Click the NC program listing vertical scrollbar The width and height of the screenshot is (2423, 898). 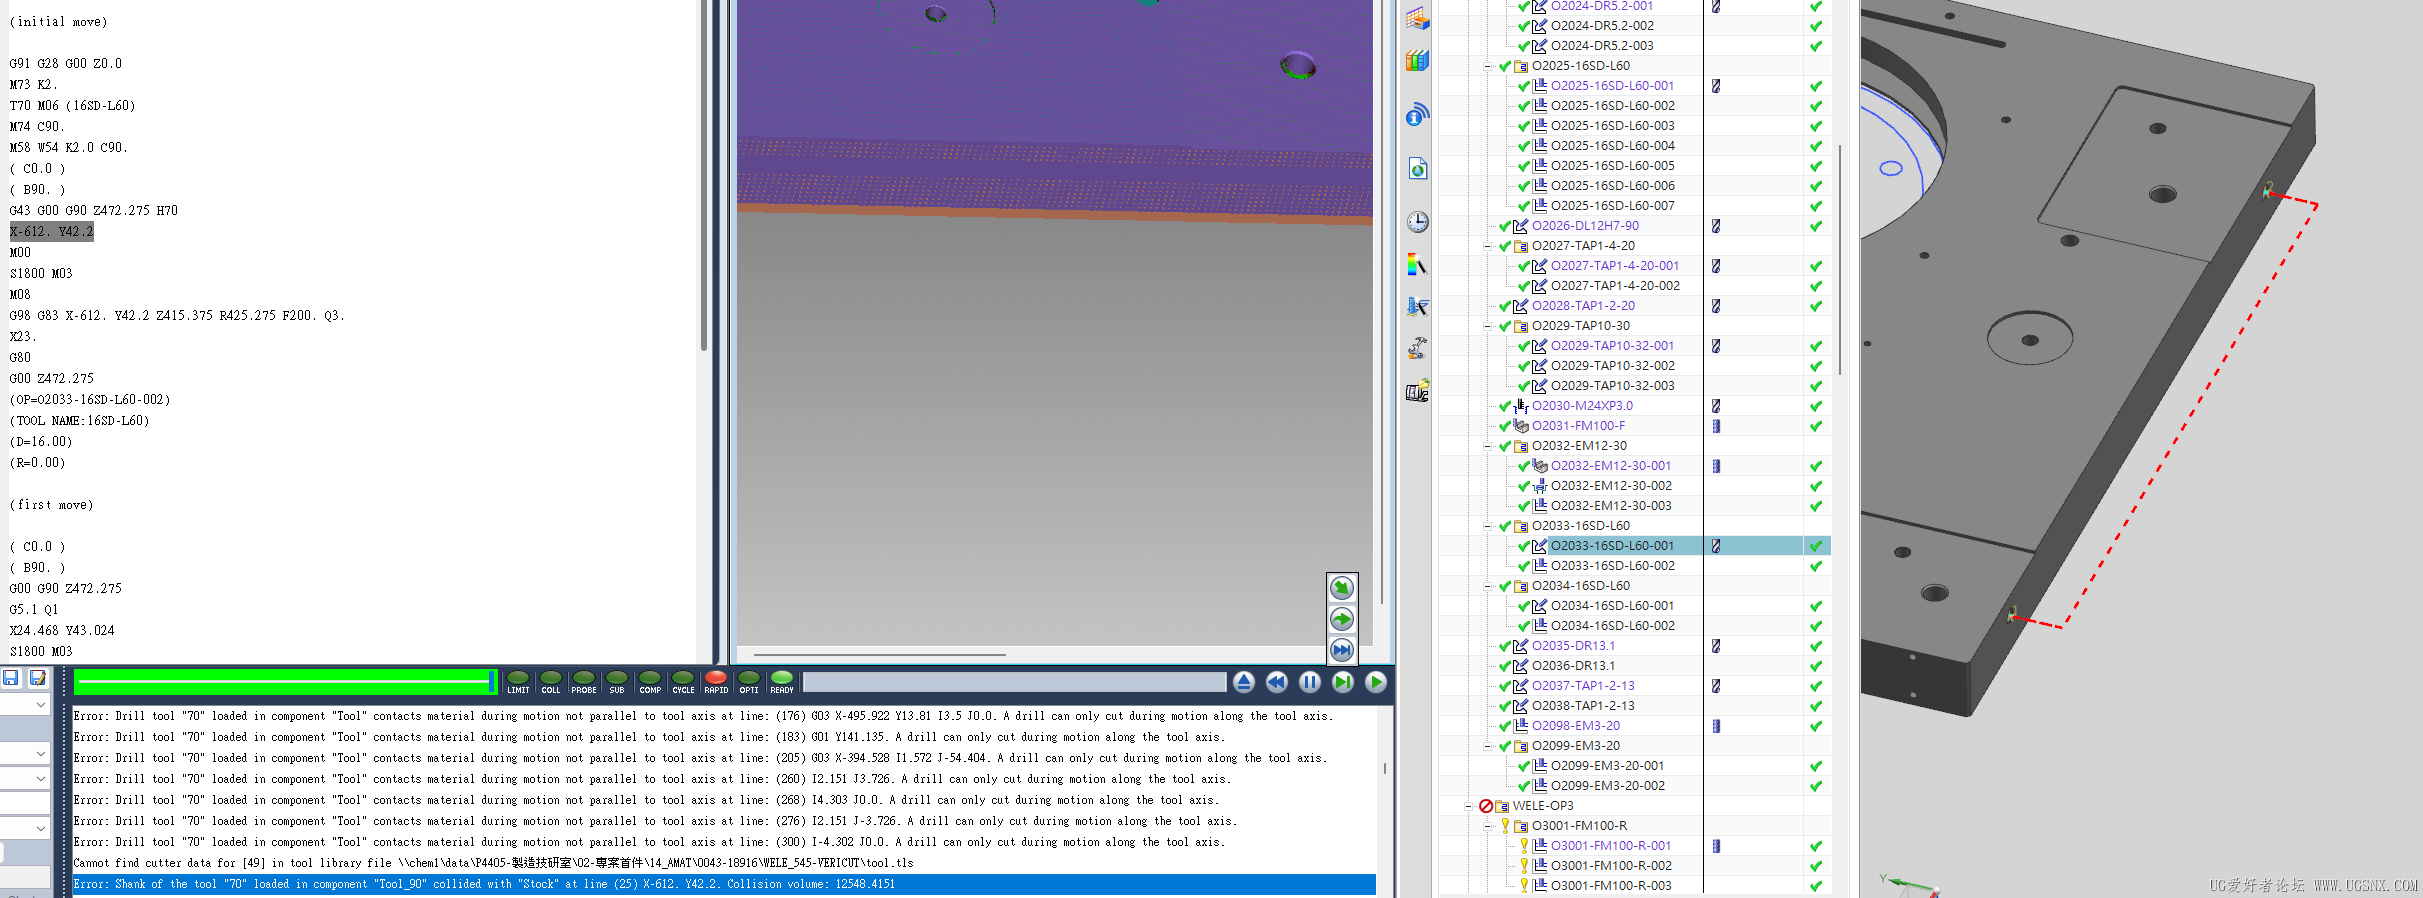point(704,175)
